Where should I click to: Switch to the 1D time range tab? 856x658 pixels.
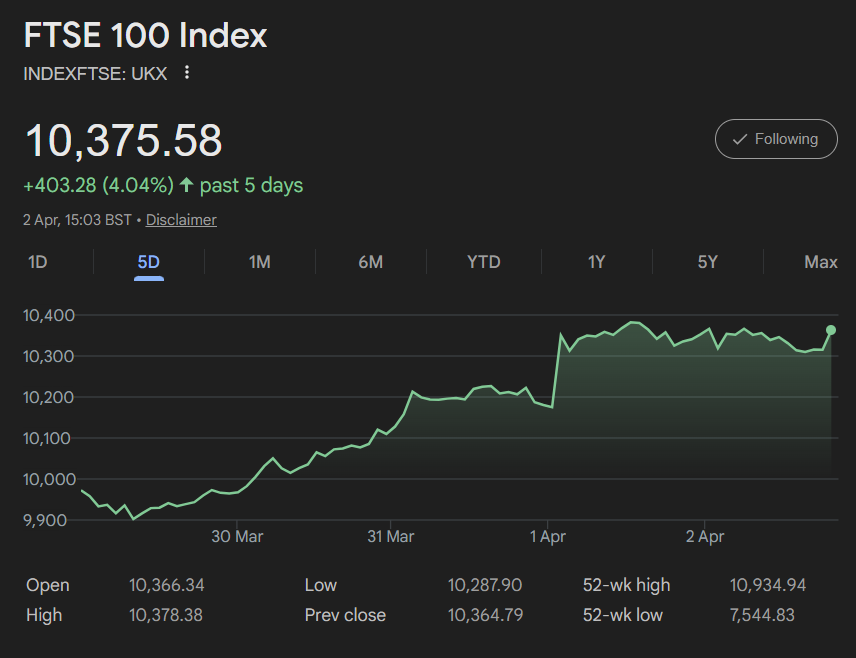coord(38,262)
